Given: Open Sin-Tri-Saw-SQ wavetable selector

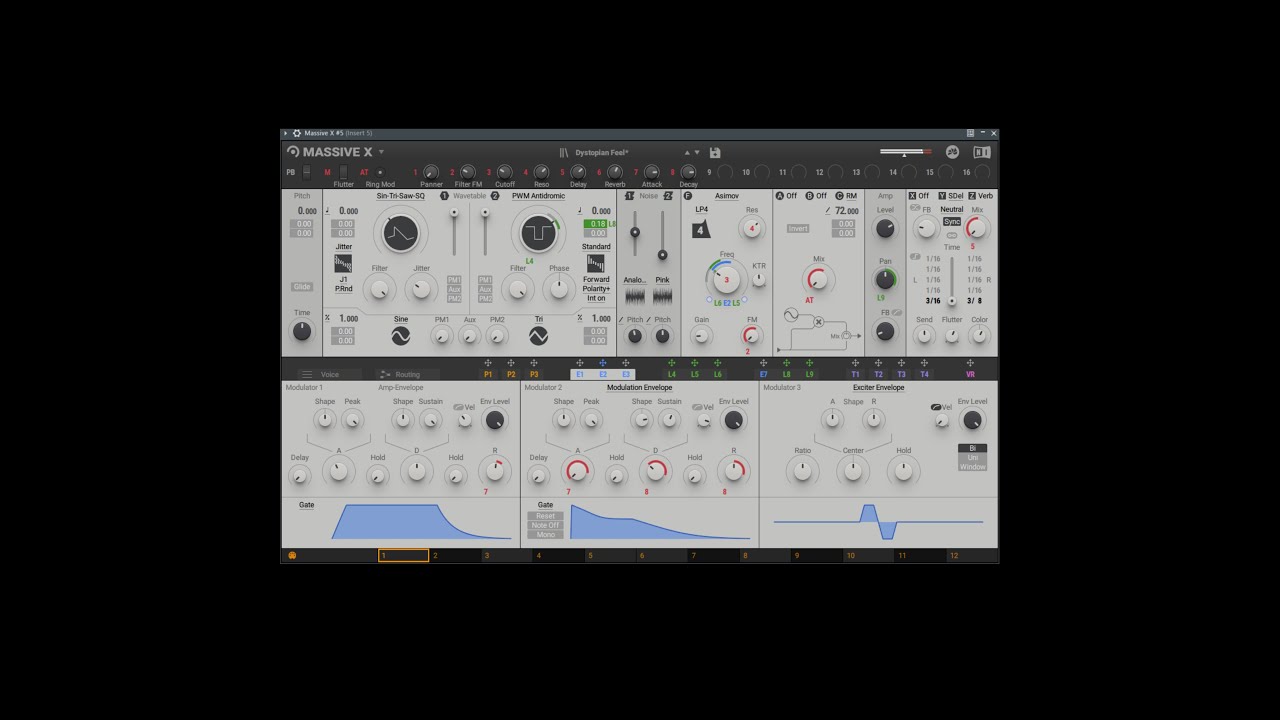Looking at the screenshot, I should [401, 196].
